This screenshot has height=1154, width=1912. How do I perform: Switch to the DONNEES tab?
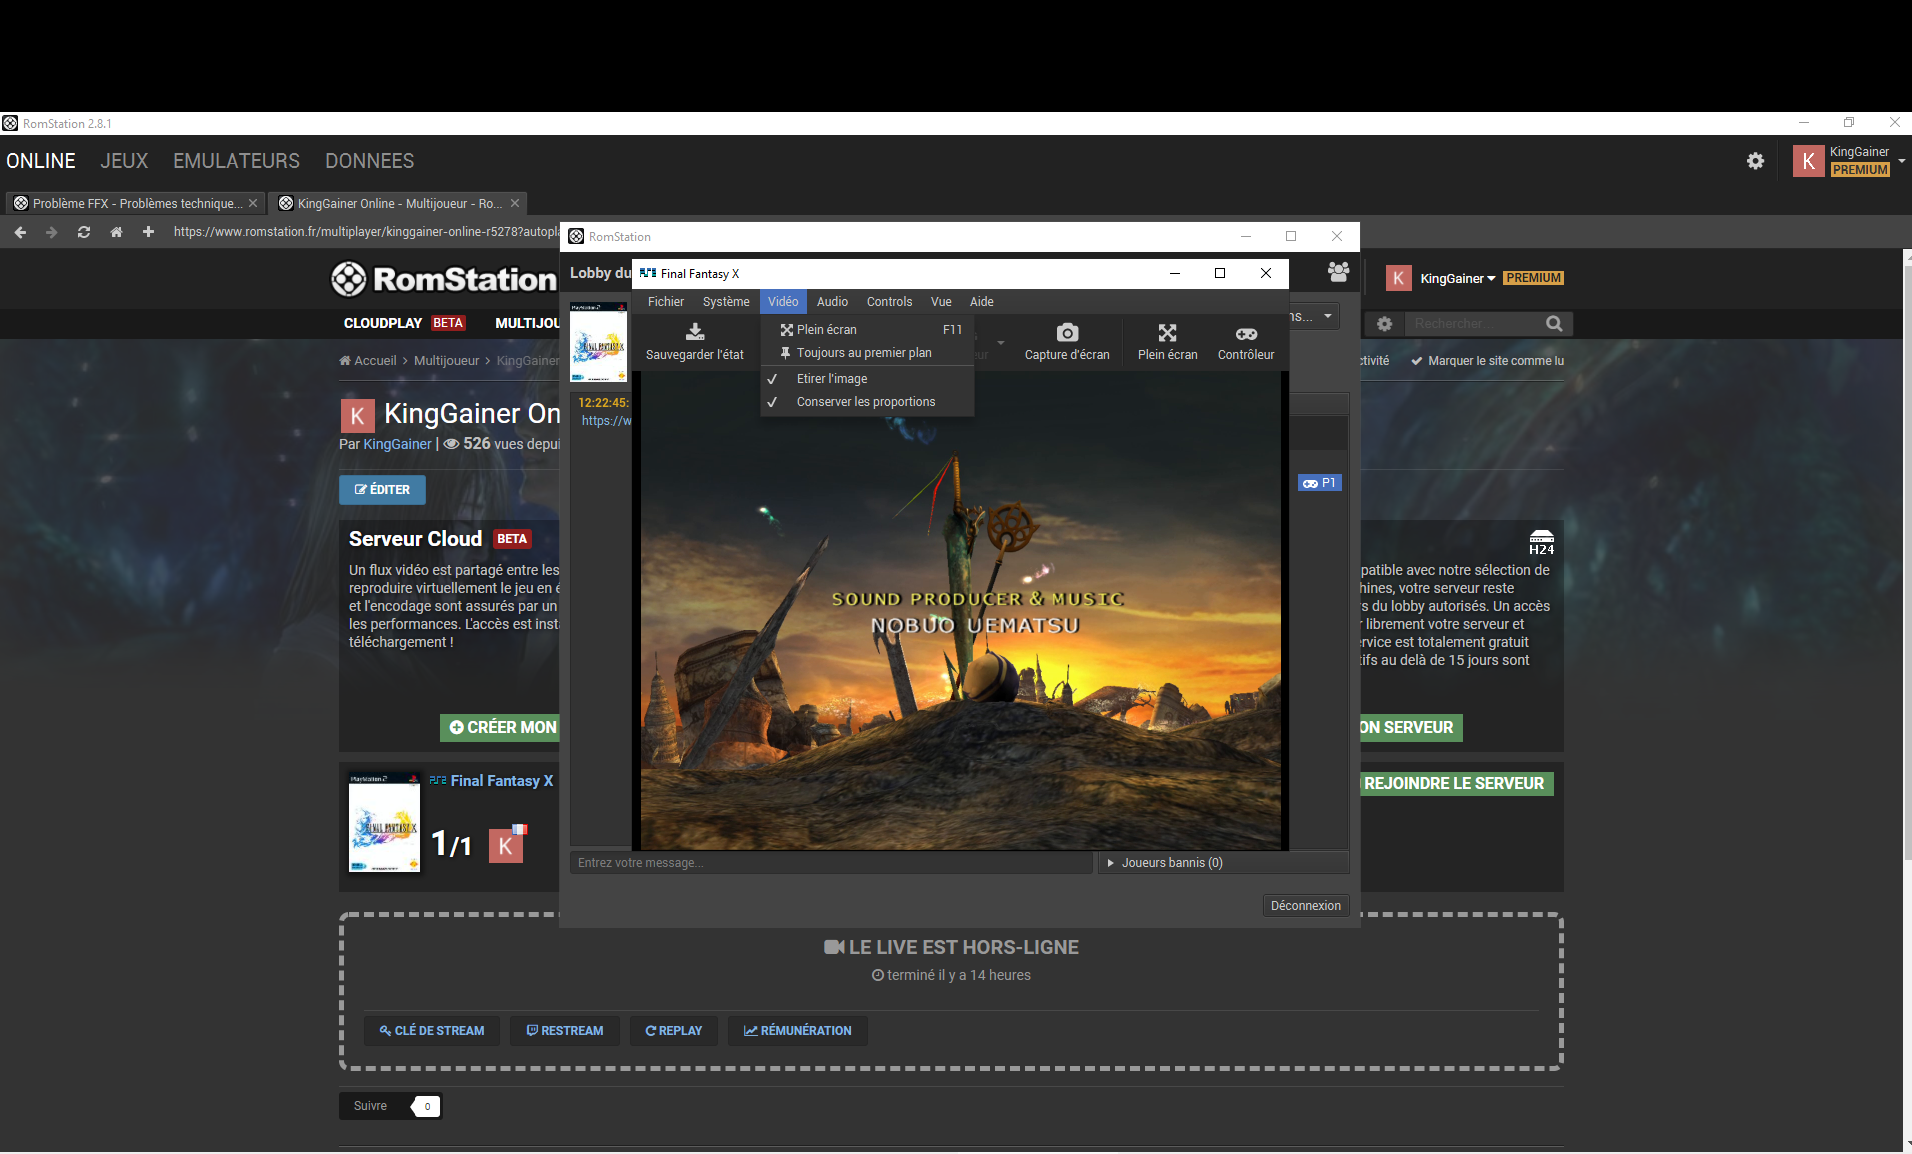[x=369, y=161]
